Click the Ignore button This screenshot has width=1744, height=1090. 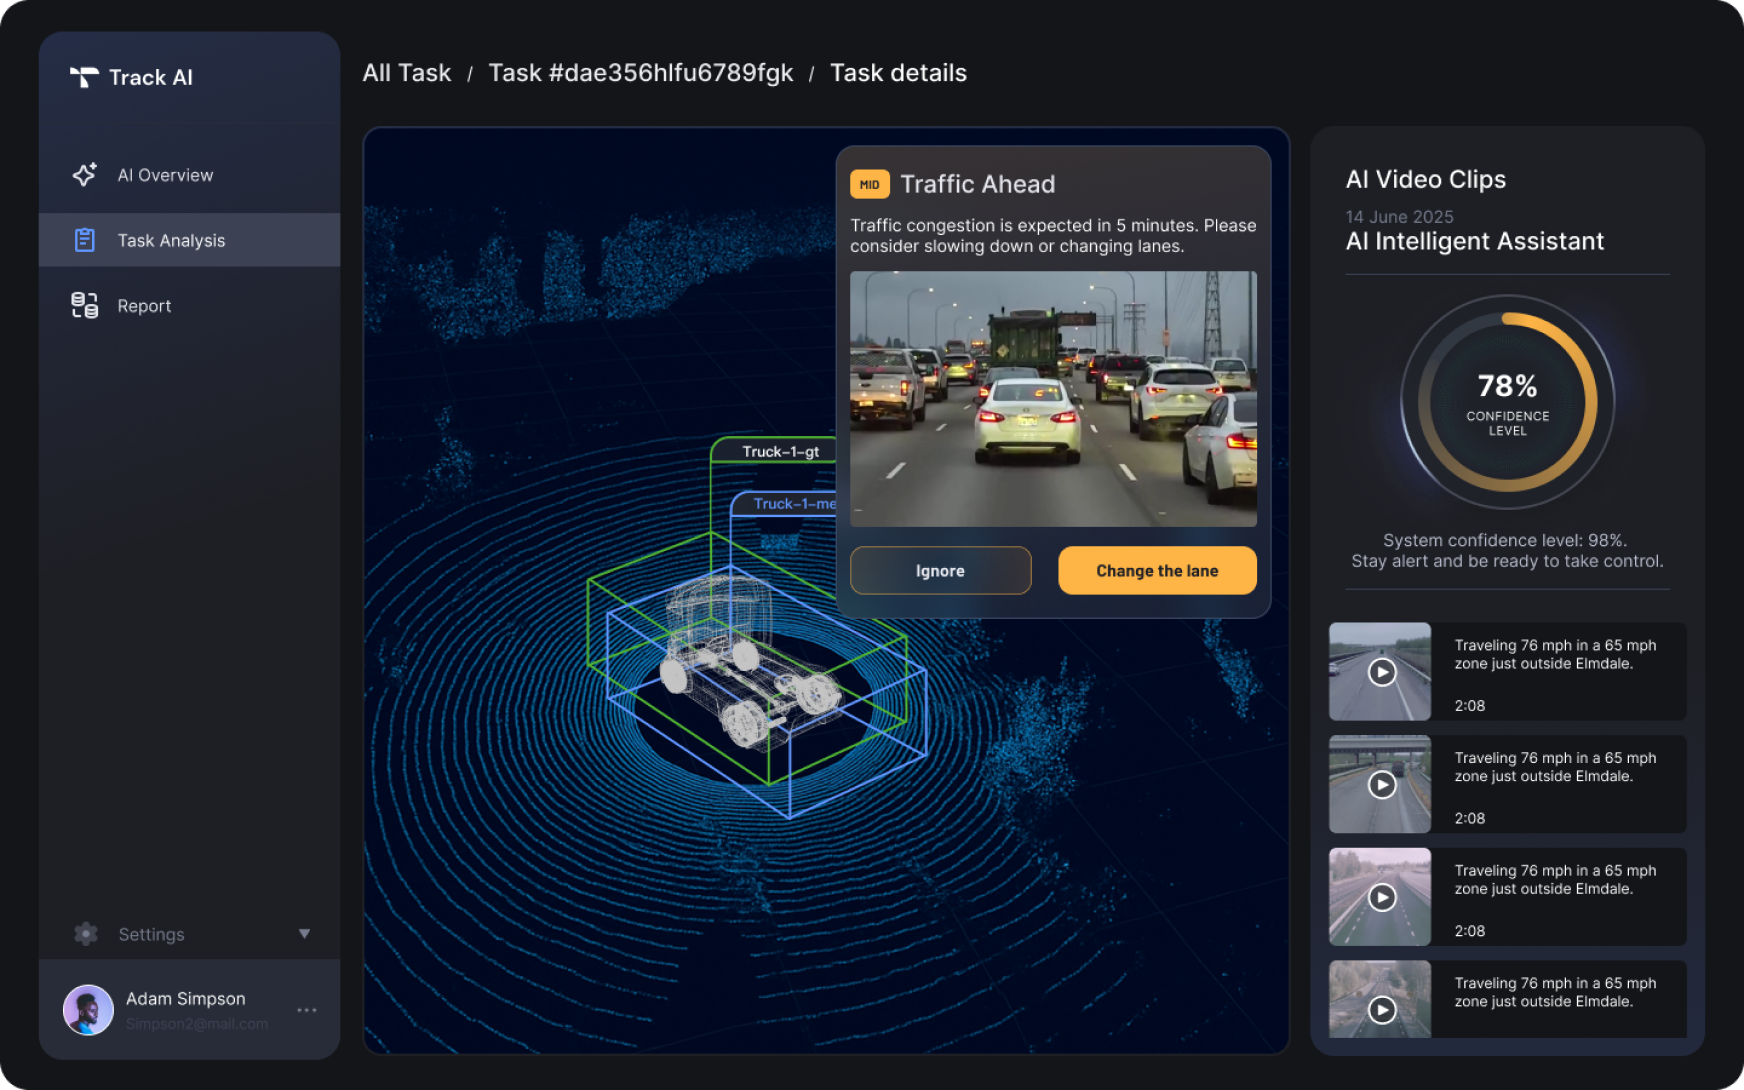(940, 571)
